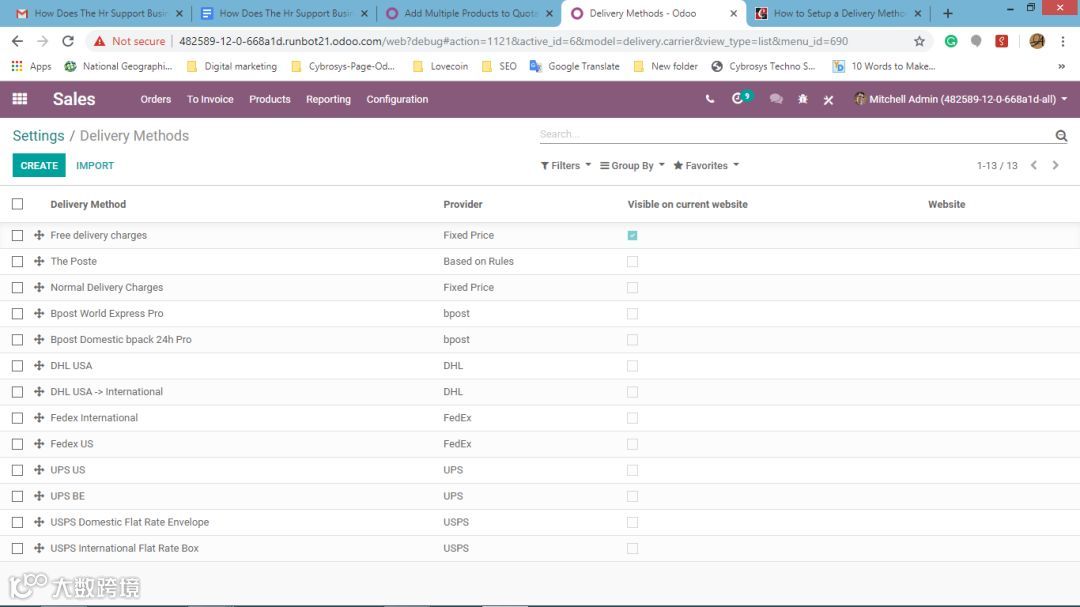Click drag handle for UPS BE row
Viewport: 1080px width, 607px height.
39,496
